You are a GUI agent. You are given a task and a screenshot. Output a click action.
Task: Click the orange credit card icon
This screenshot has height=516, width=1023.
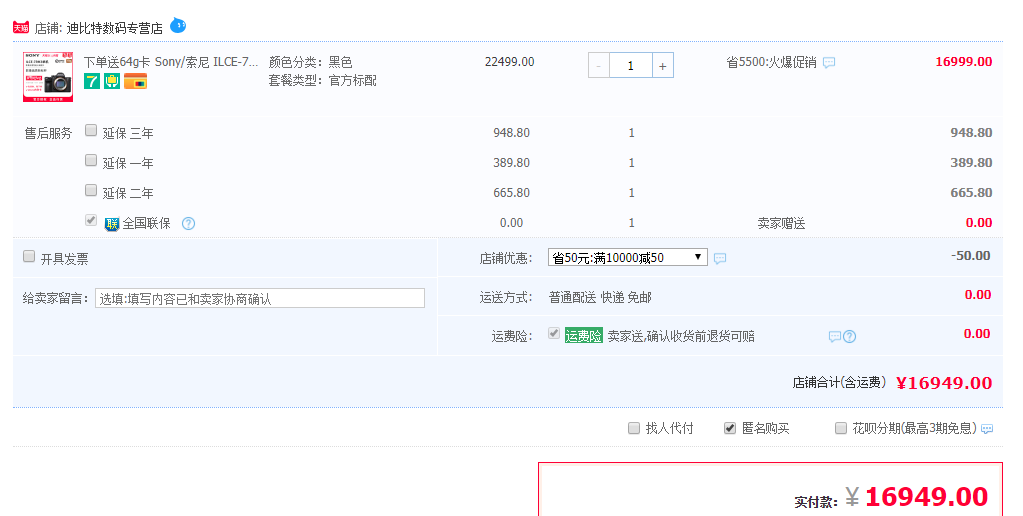[x=135, y=82]
